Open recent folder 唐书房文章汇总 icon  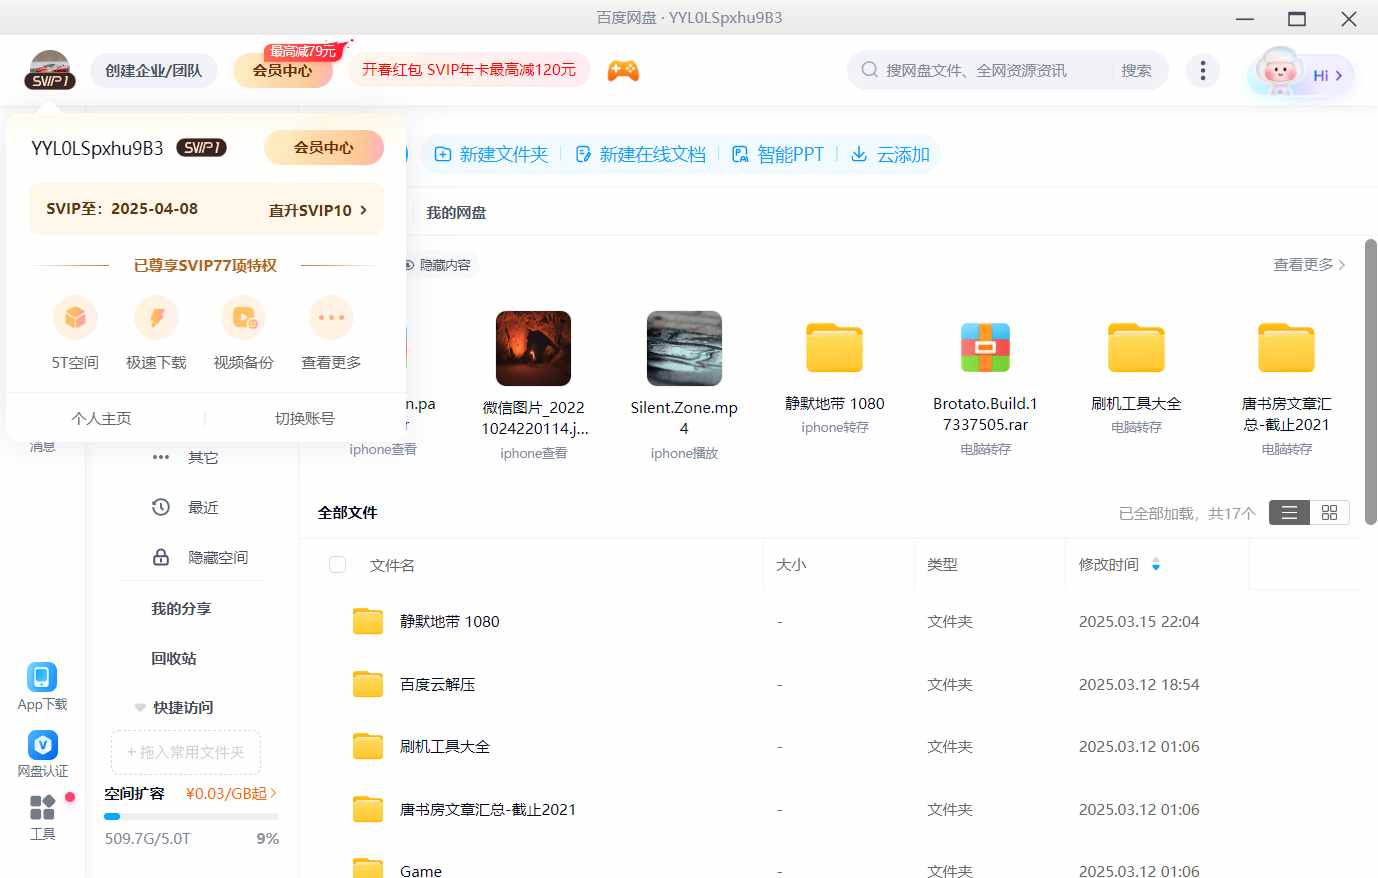point(1286,348)
